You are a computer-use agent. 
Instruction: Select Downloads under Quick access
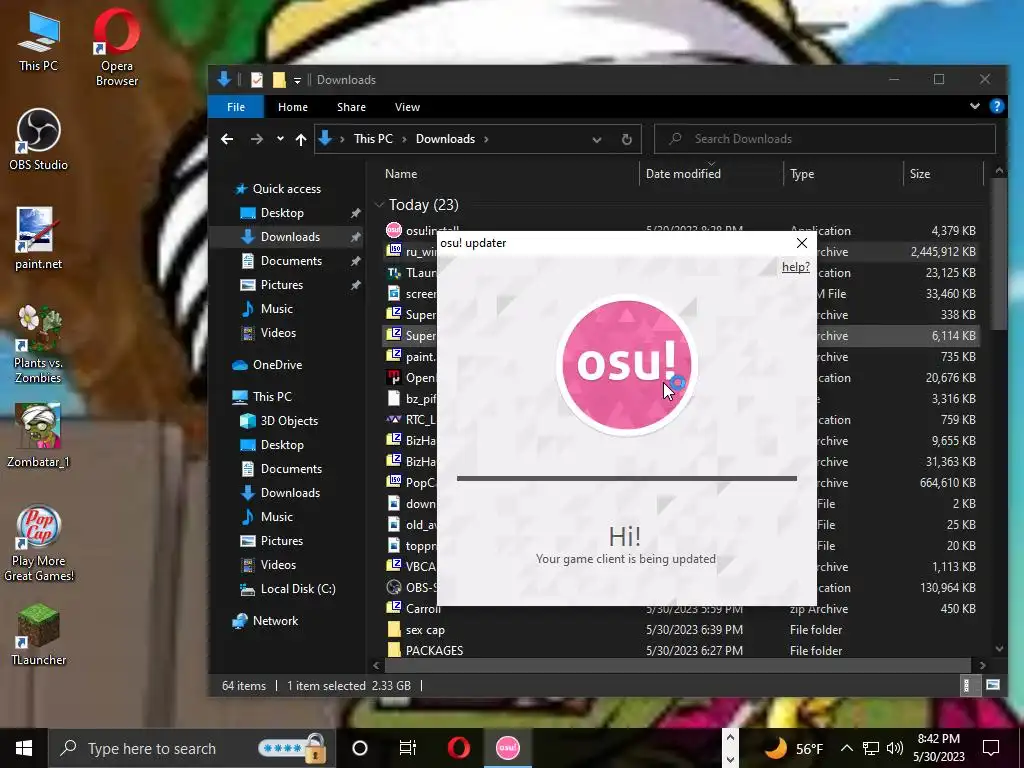coord(290,237)
